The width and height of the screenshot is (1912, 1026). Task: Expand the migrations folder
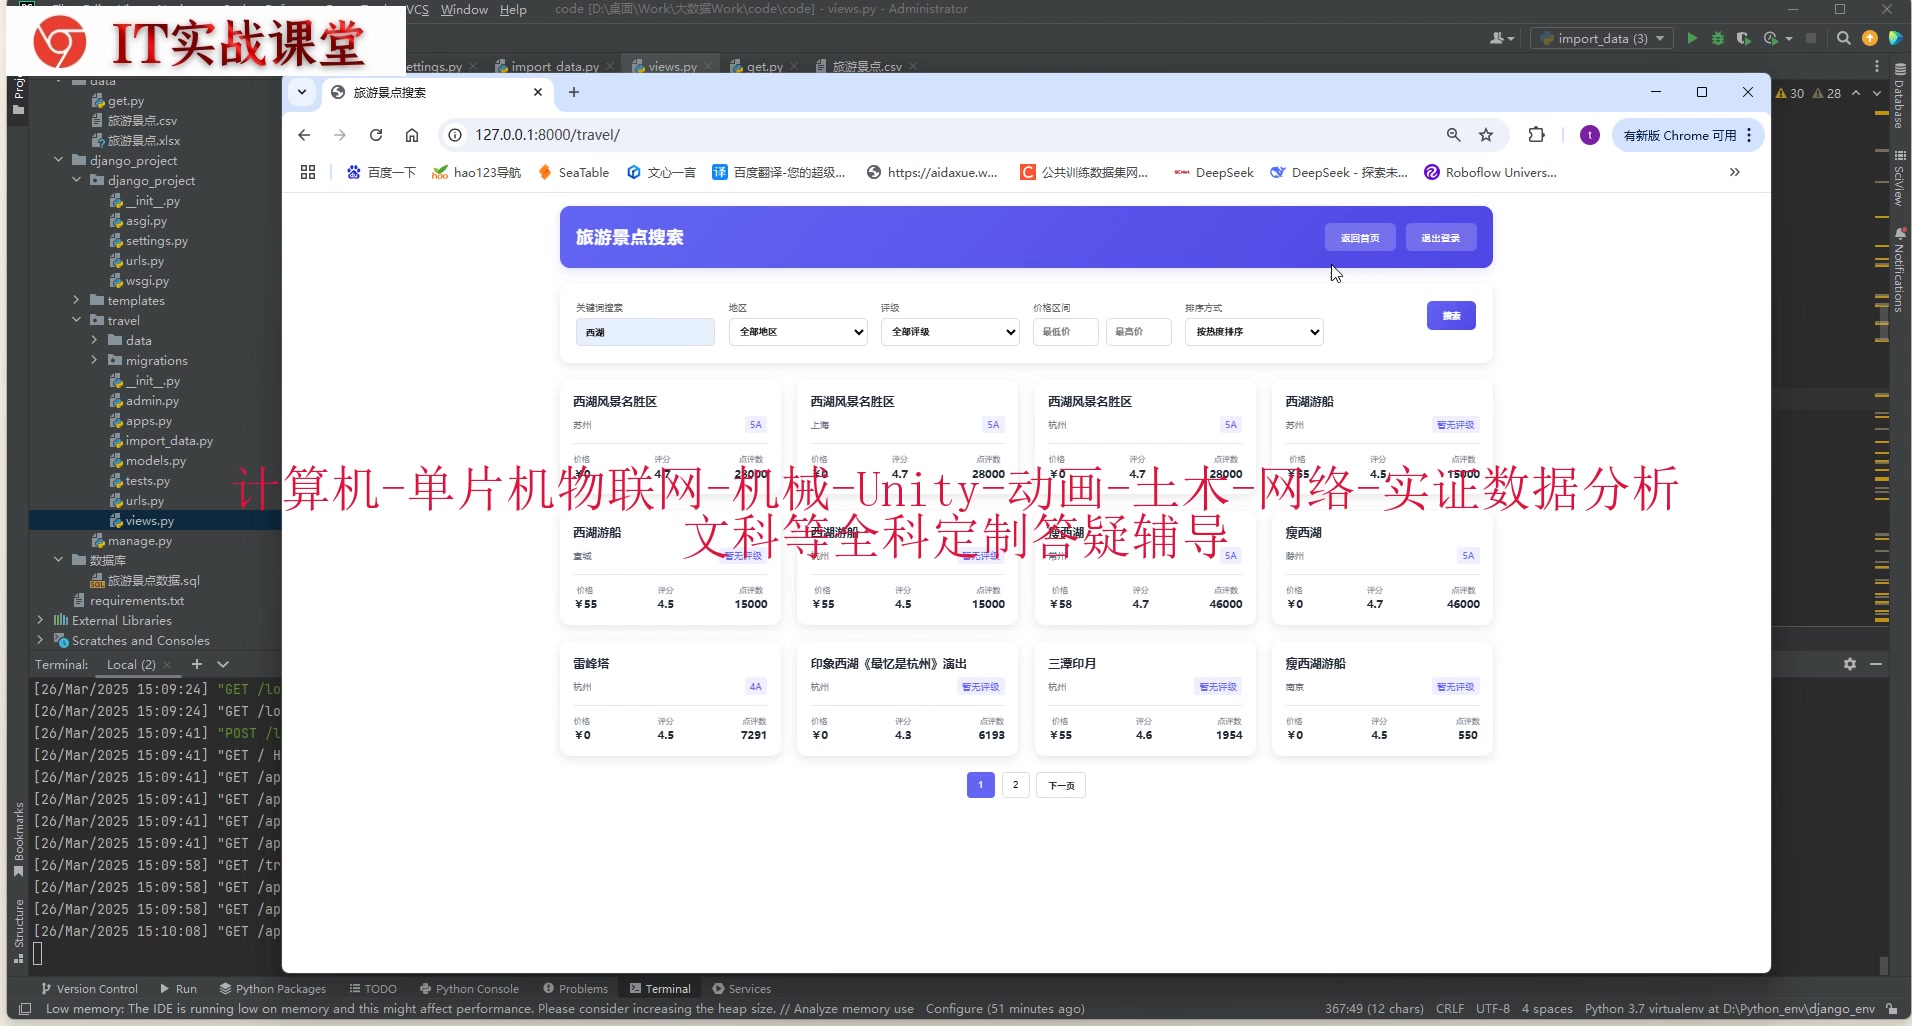[x=95, y=360]
